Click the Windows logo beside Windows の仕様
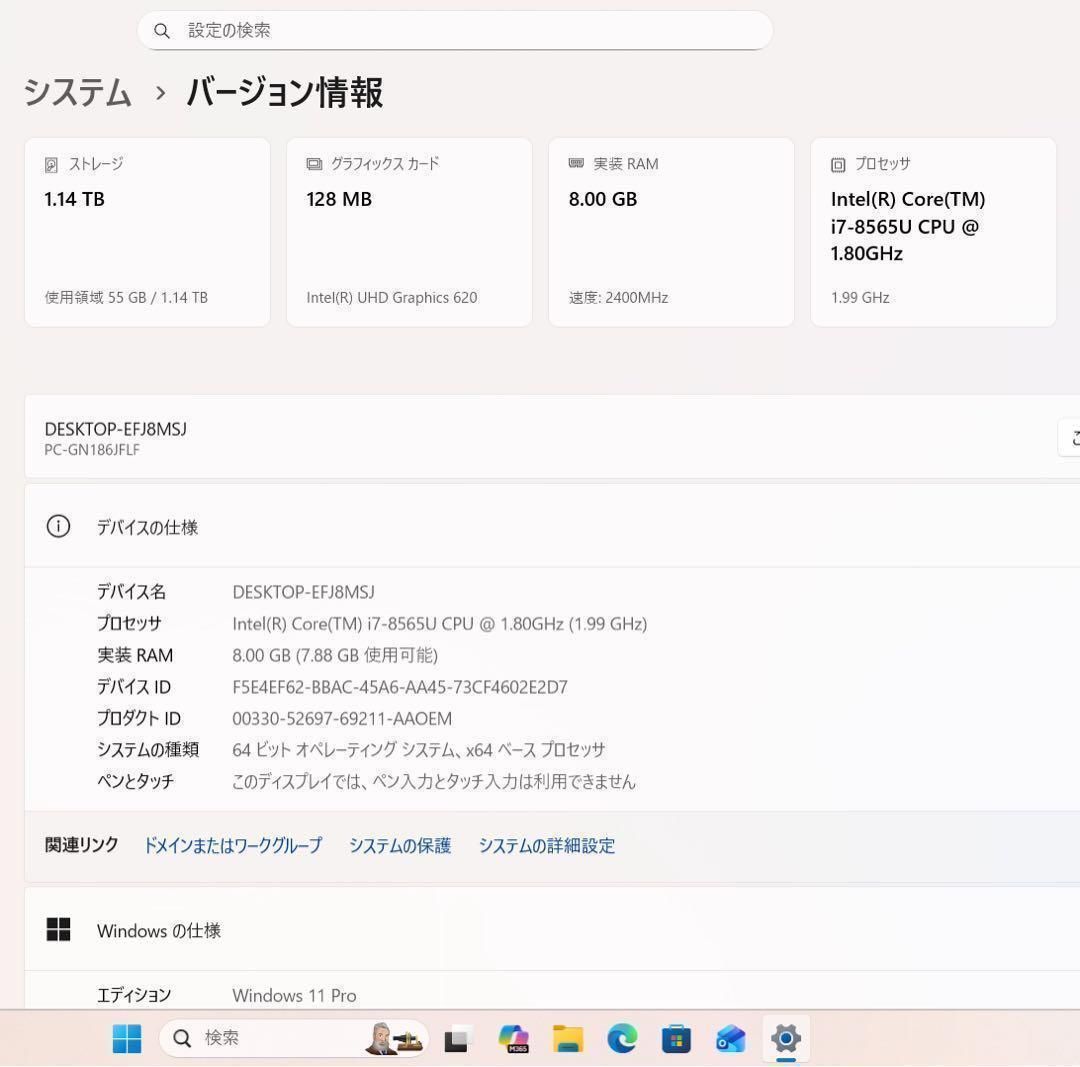 (59, 929)
